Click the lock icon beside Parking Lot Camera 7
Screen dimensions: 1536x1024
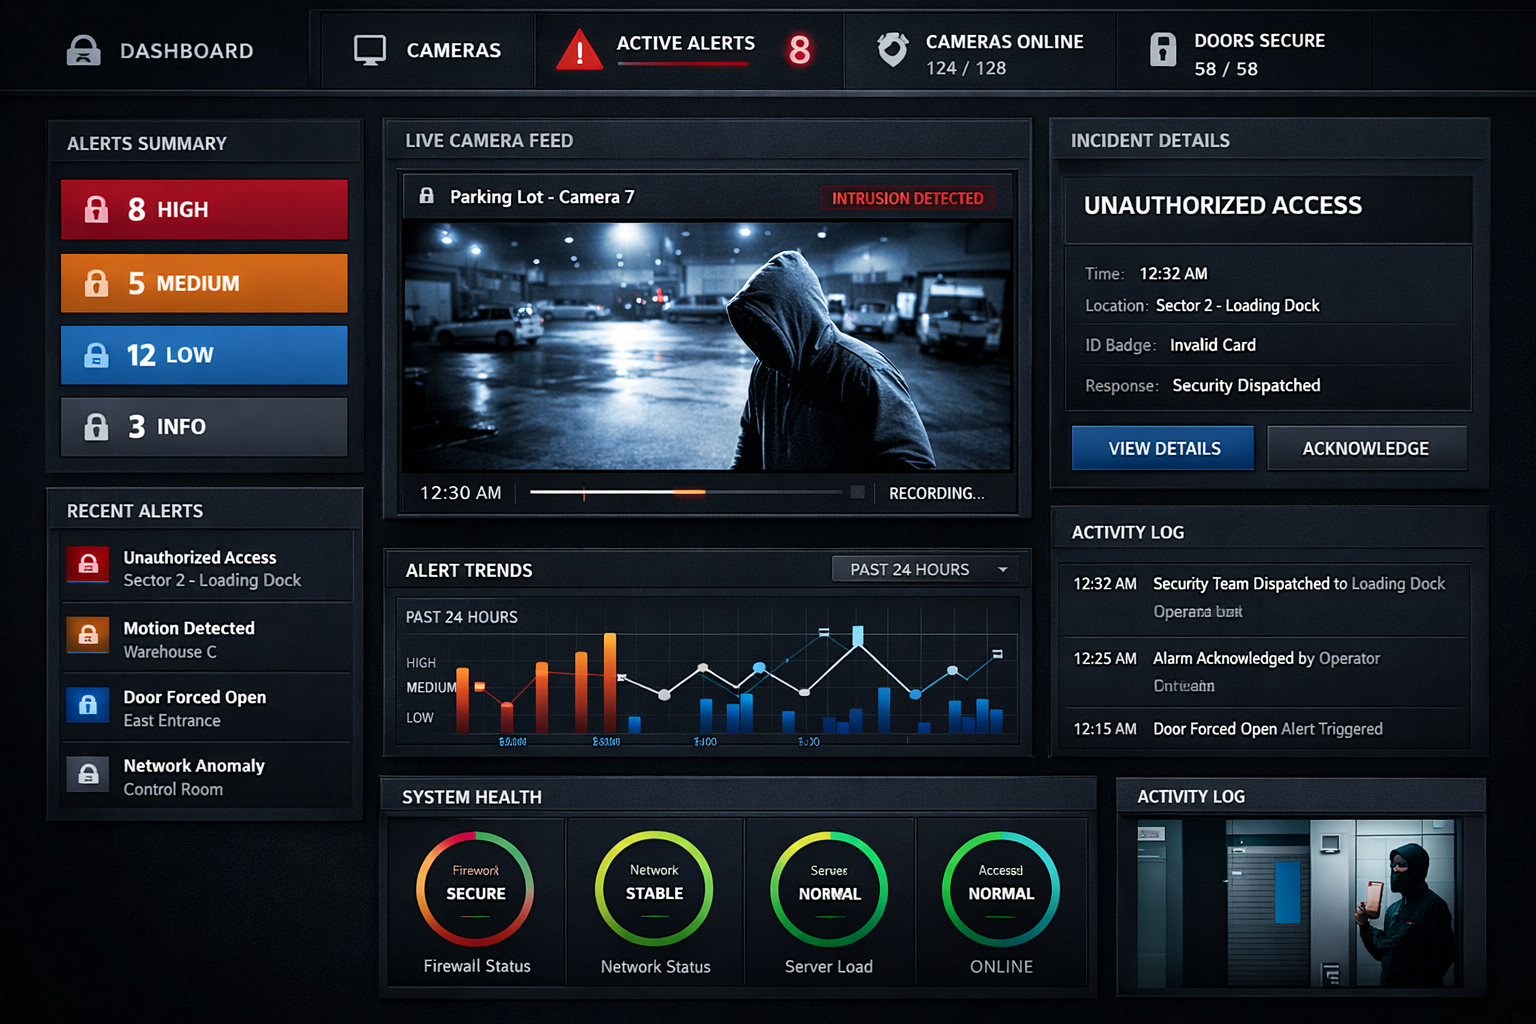tap(427, 196)
